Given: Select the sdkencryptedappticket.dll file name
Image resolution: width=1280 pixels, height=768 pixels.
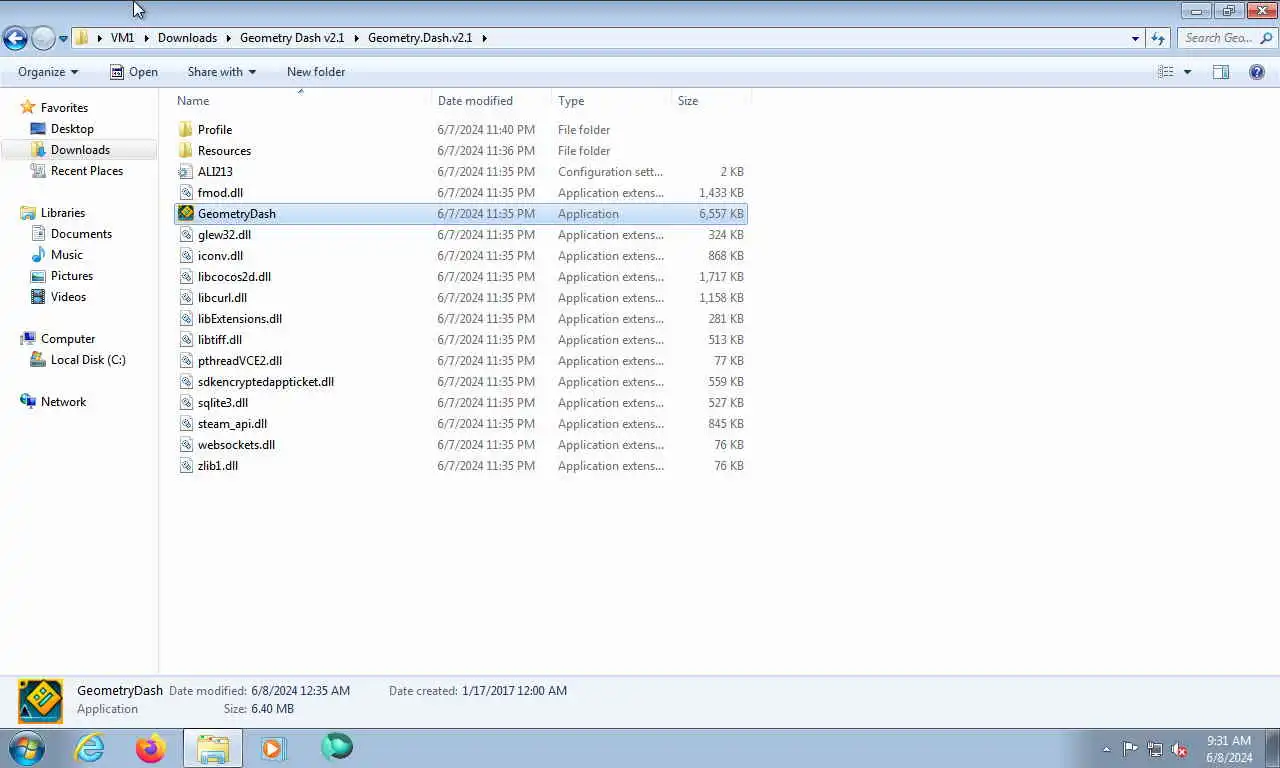Looking at the screenshot, I should tap(266, 382).
